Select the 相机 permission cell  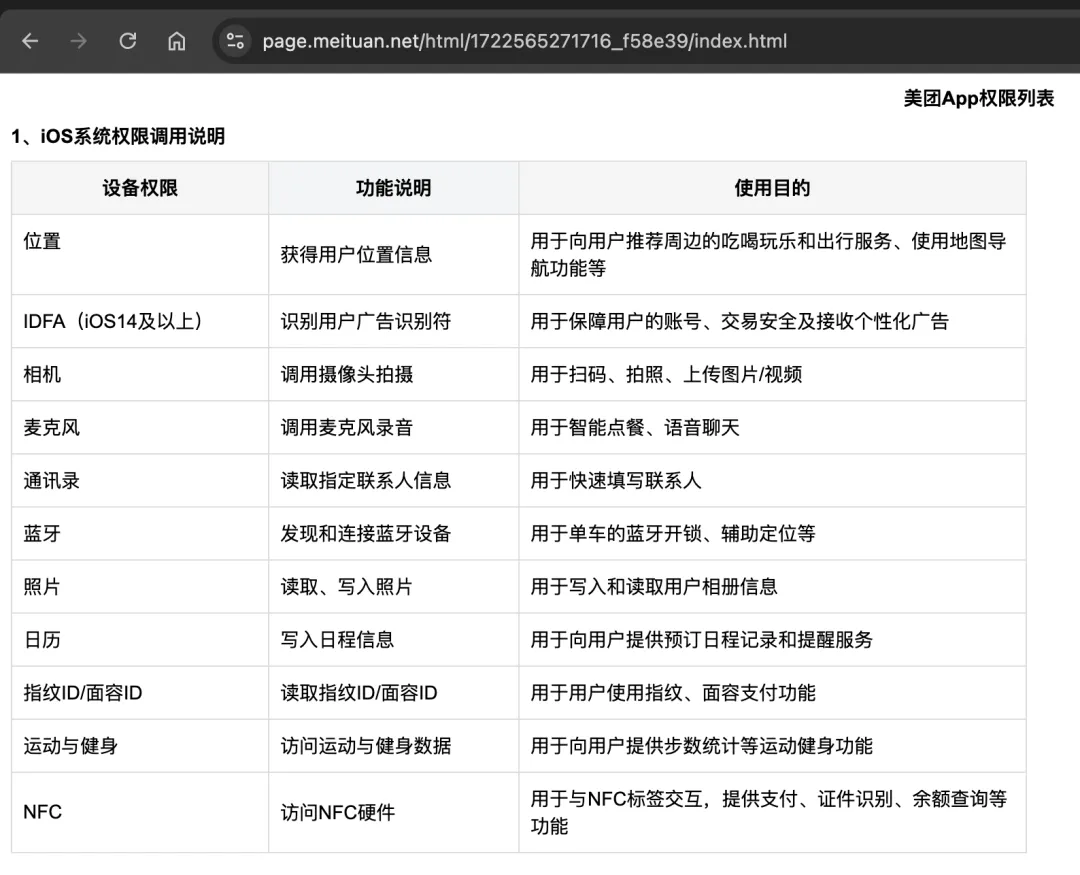(140, 374)
